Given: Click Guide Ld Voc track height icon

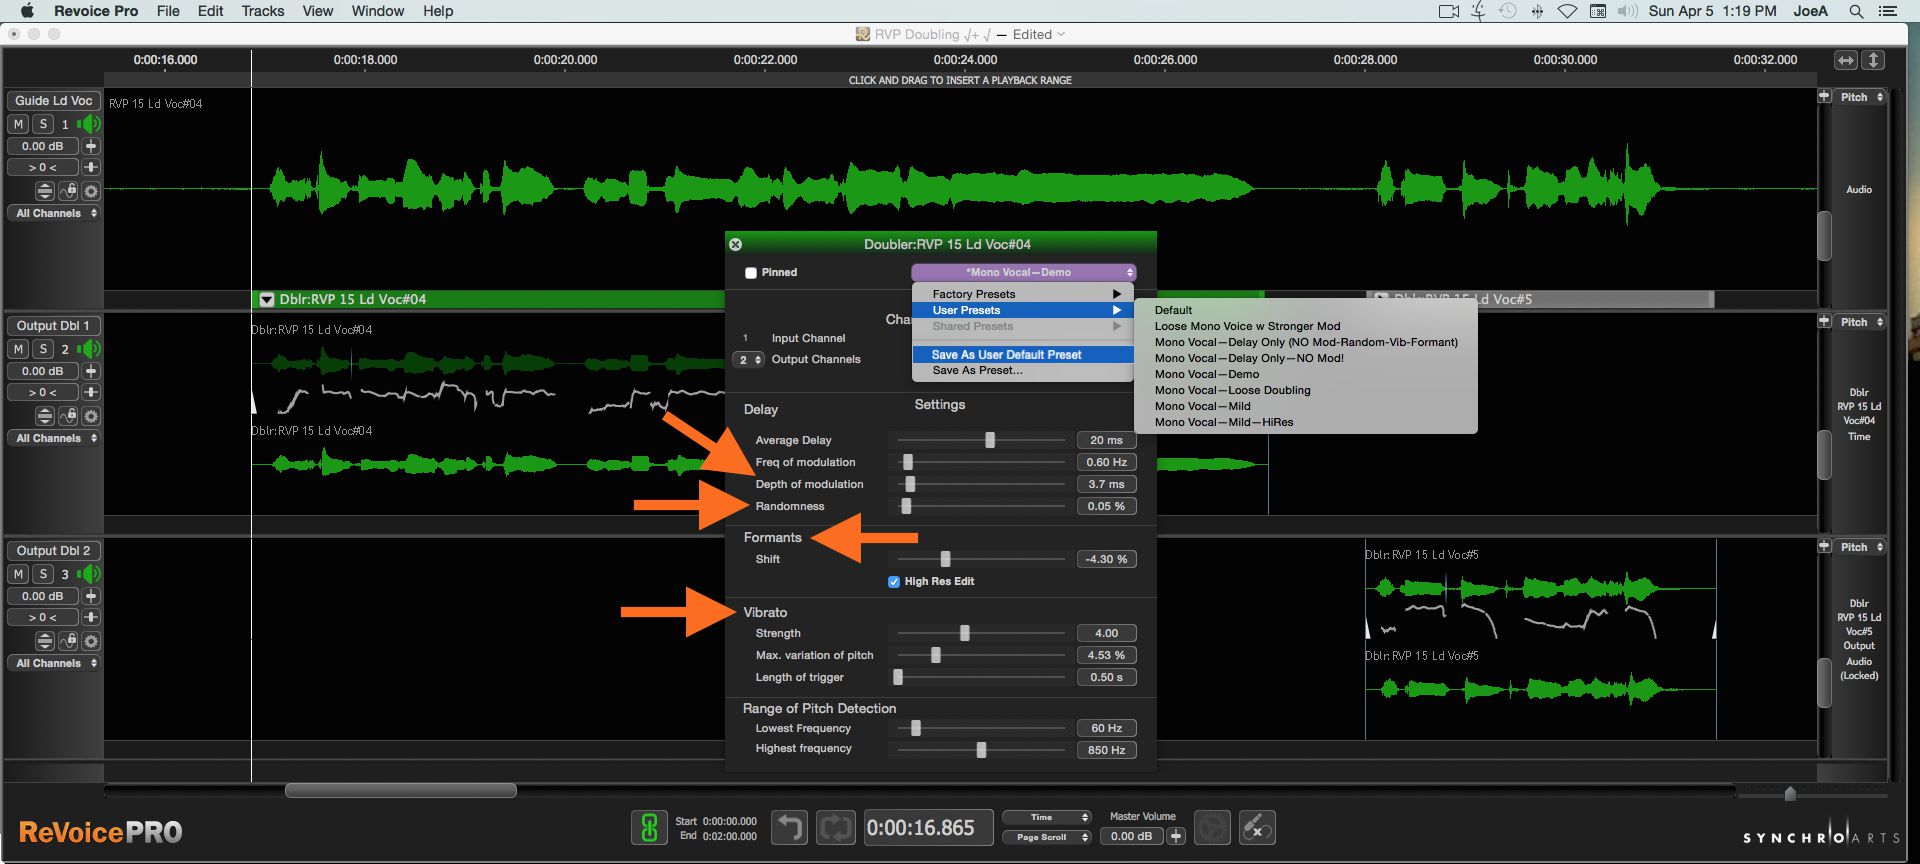Looking at the screenshot, I should (45, 191).
